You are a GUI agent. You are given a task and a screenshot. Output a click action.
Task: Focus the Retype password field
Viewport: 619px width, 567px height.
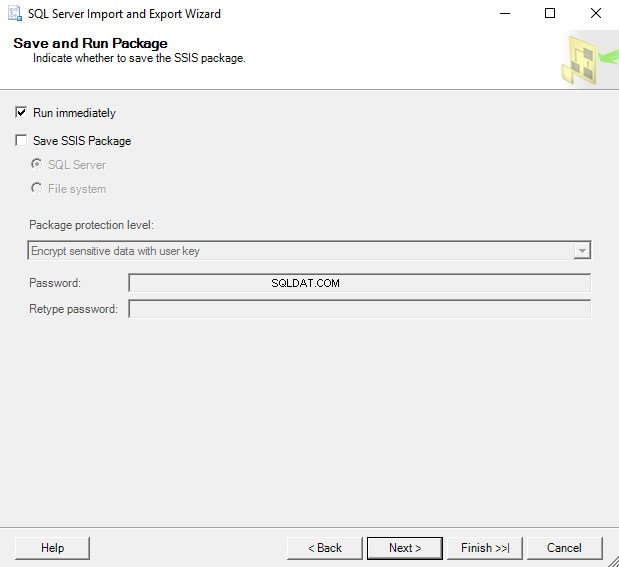click(x=360, y=309)
